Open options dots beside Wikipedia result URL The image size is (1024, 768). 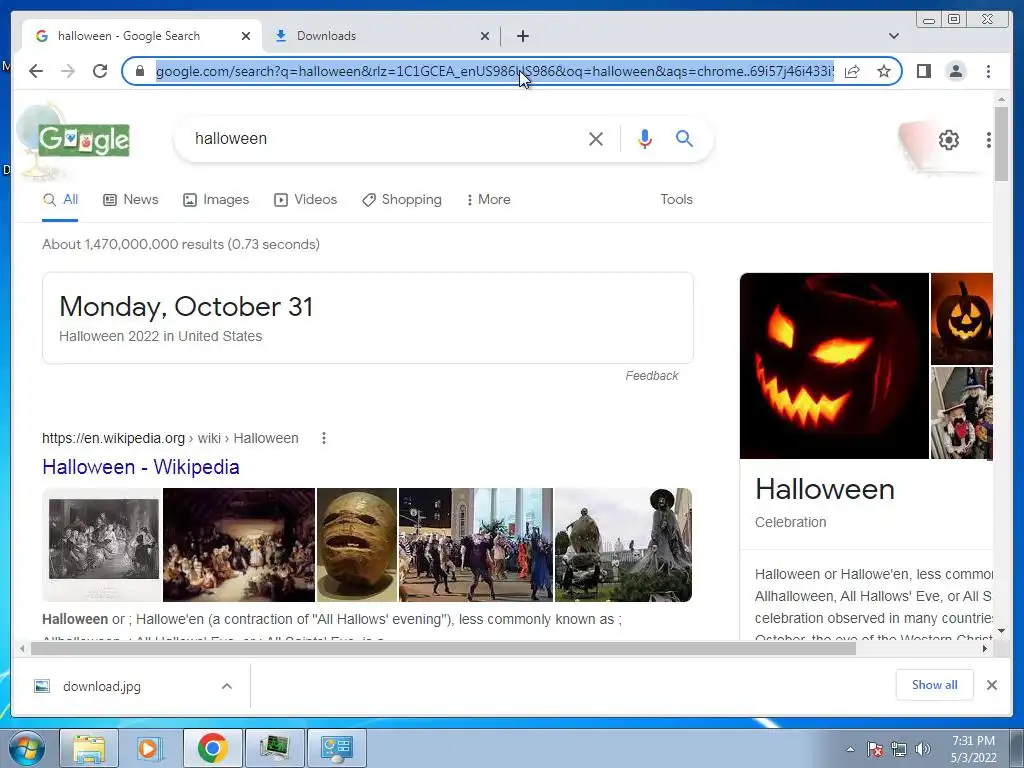point(324,438)
